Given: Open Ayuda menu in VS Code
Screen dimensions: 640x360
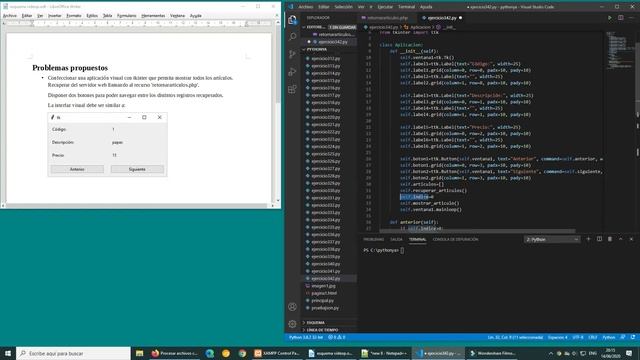Looking at the screenshot, I should tap(426, 7).
